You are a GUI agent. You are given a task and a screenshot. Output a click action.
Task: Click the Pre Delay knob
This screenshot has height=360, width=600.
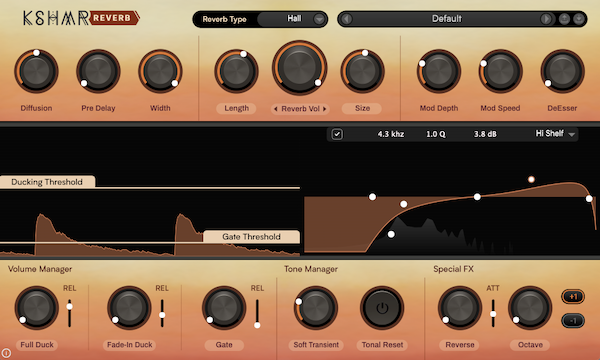pyautogui.click(x=98, y=71)
